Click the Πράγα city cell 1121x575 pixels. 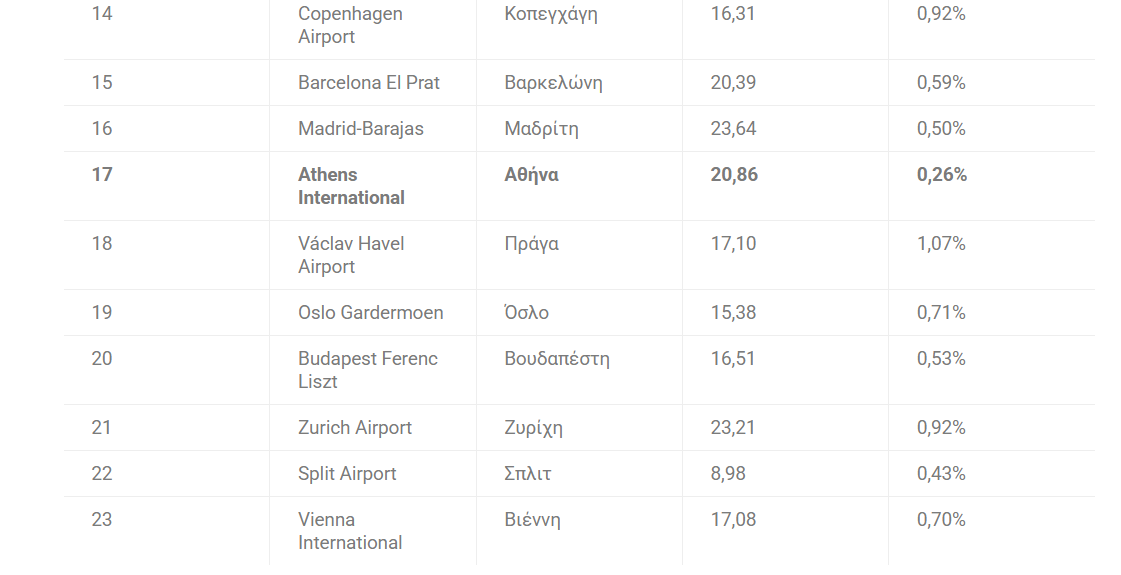[531, 244]
